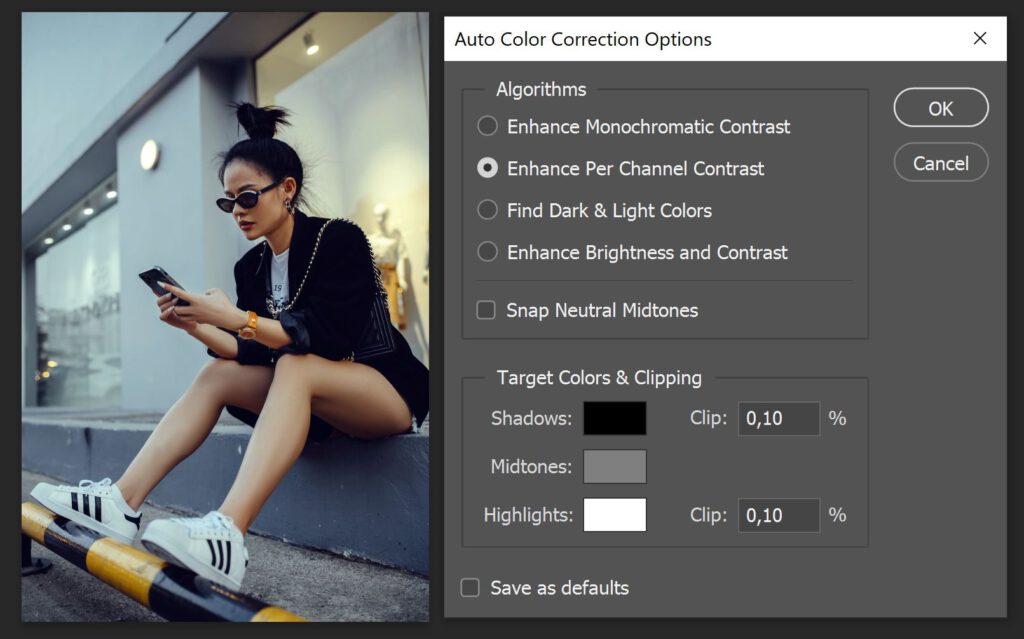Open the Shadows black color swatch
This screenshot has height=639, width=1024.
pos(615,418)
